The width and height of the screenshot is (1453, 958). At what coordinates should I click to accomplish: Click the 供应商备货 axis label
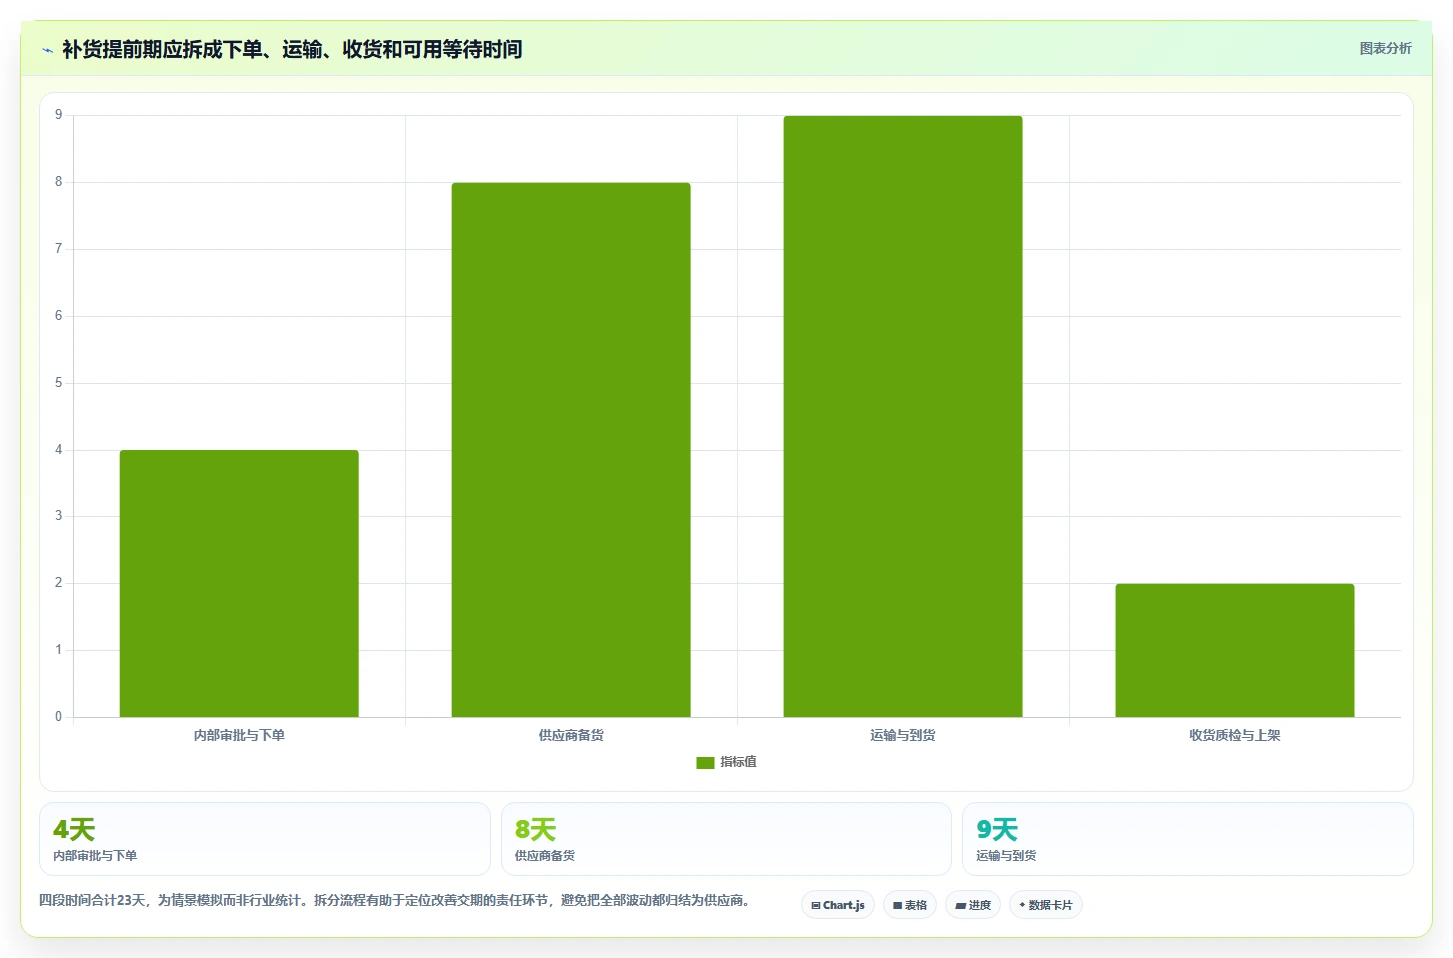point(571,735)
